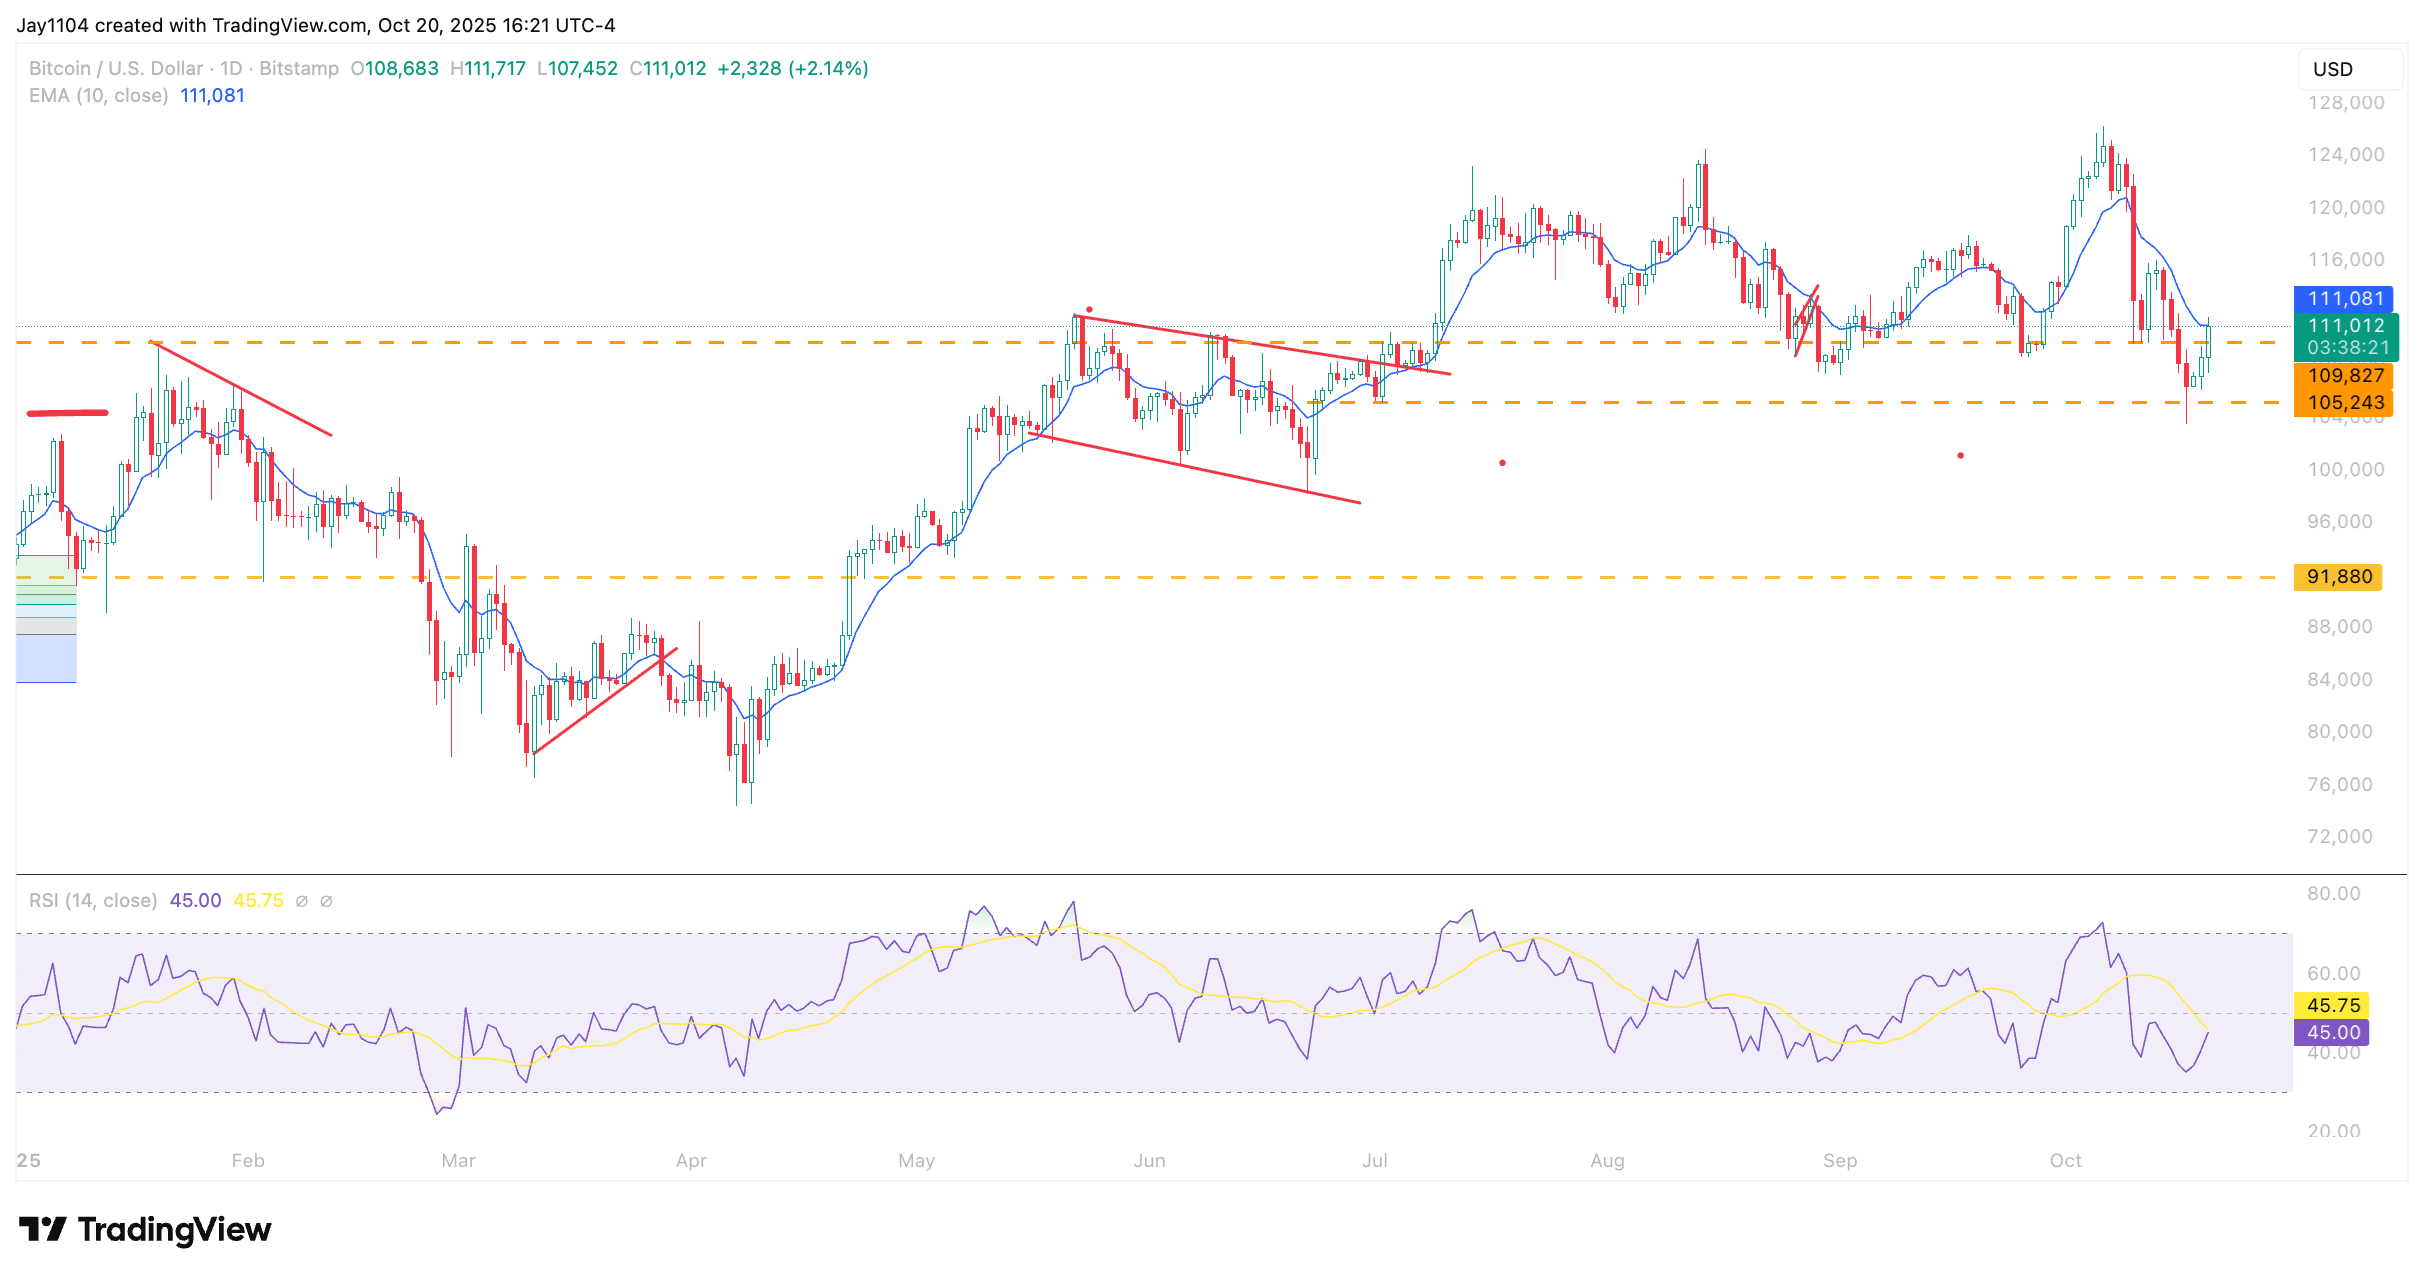
Task: Select the RSI (14, close) indicator legend
Action: click(93, 900)
